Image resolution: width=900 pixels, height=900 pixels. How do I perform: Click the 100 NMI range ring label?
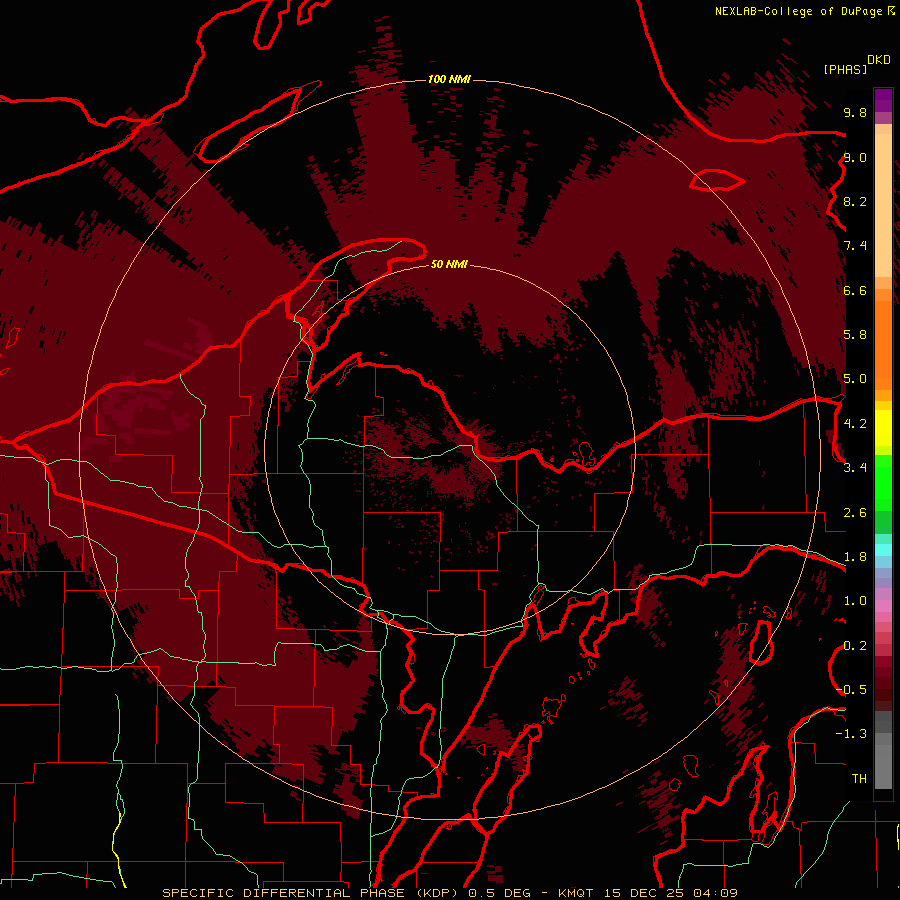pyautogui.click(x=449, y=79)
